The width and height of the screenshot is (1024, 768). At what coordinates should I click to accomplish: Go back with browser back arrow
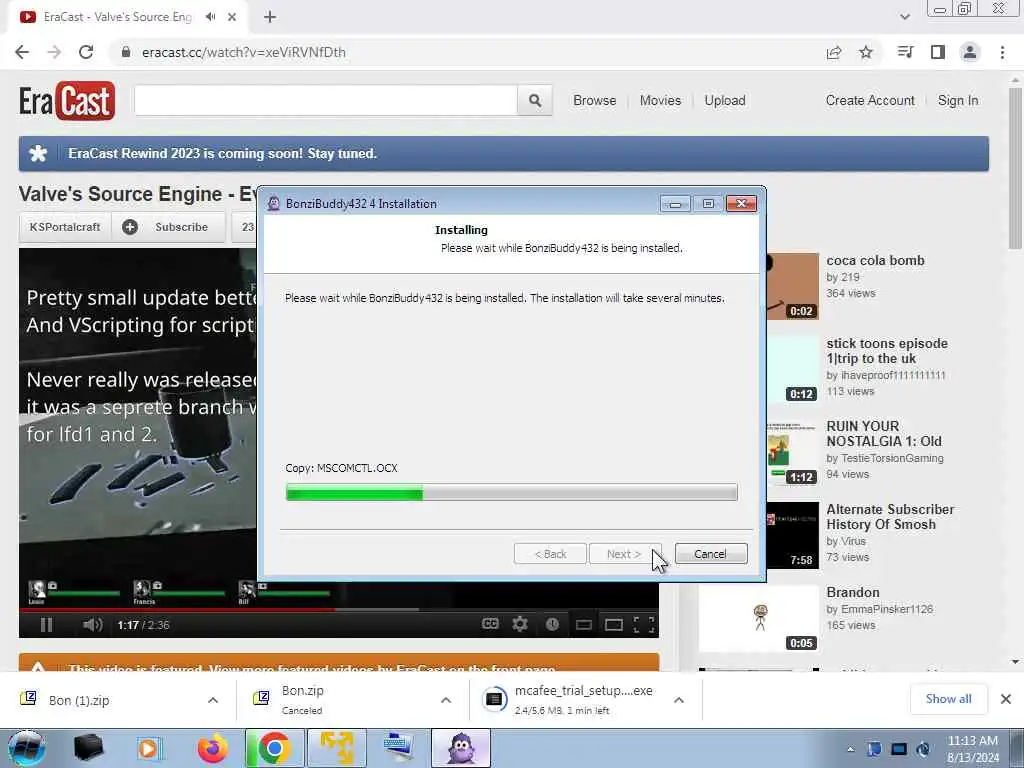click(x=22, y=52)
